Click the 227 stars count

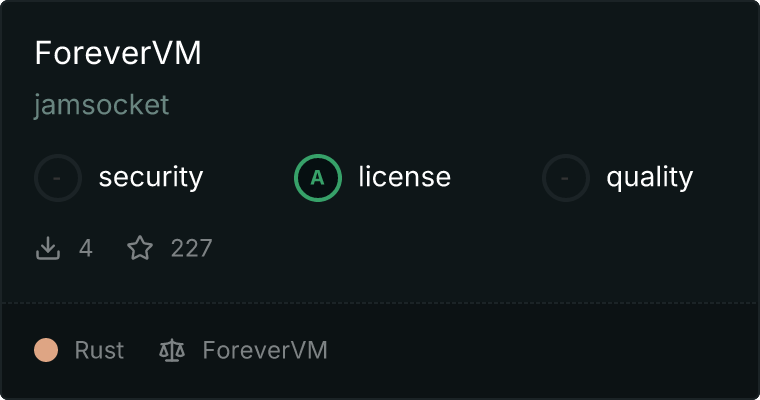point(191,248)
